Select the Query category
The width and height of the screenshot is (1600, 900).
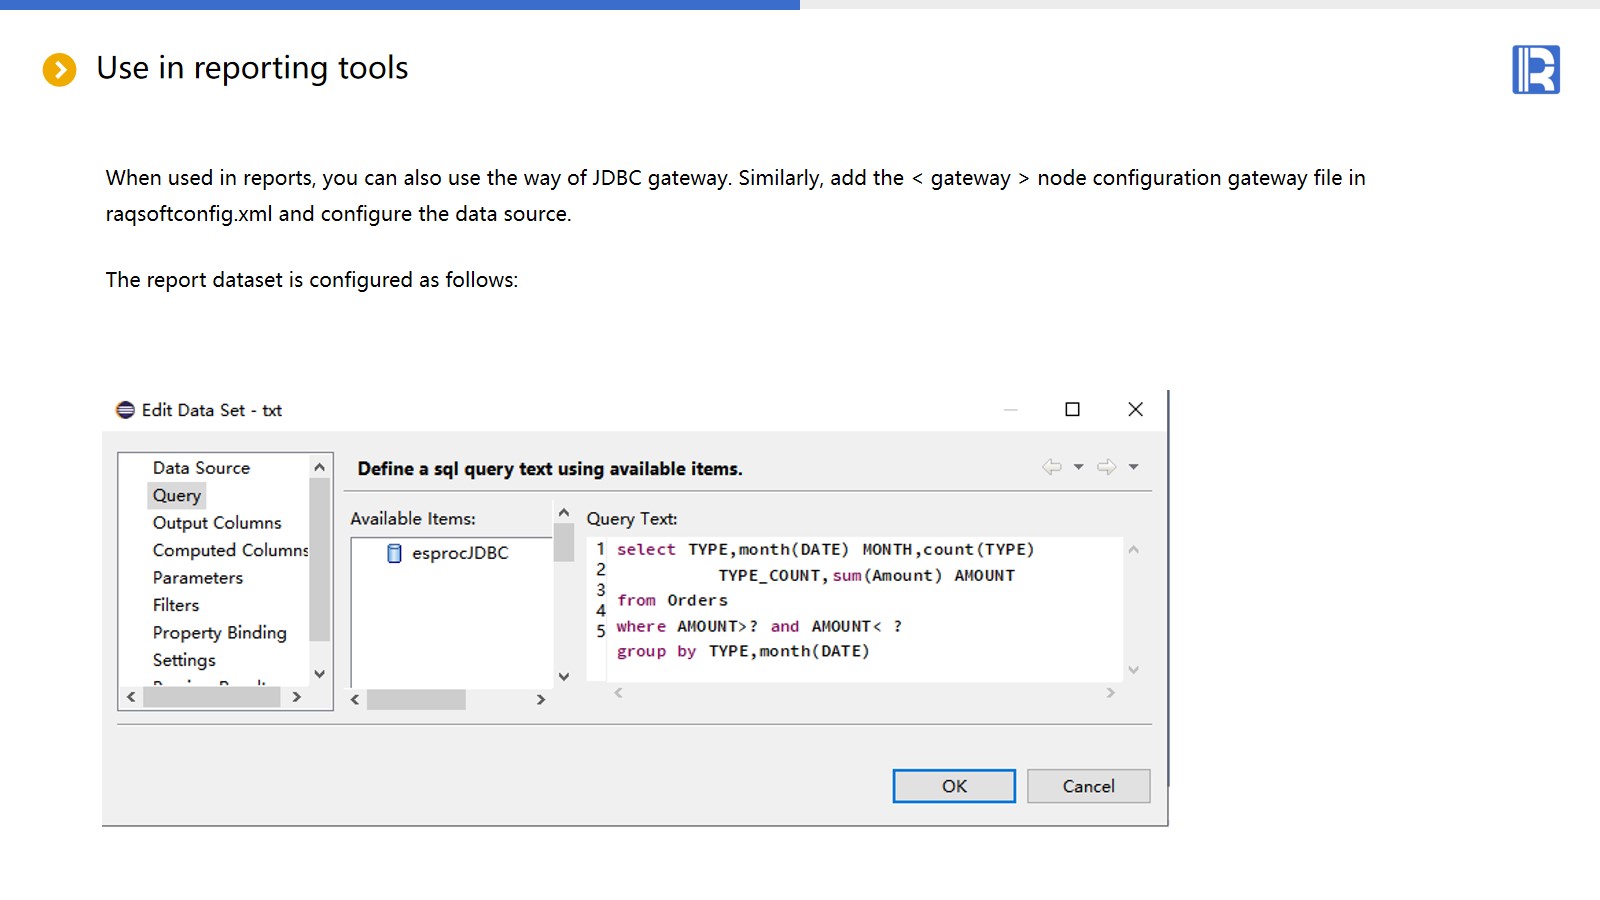tap(177, 496)
